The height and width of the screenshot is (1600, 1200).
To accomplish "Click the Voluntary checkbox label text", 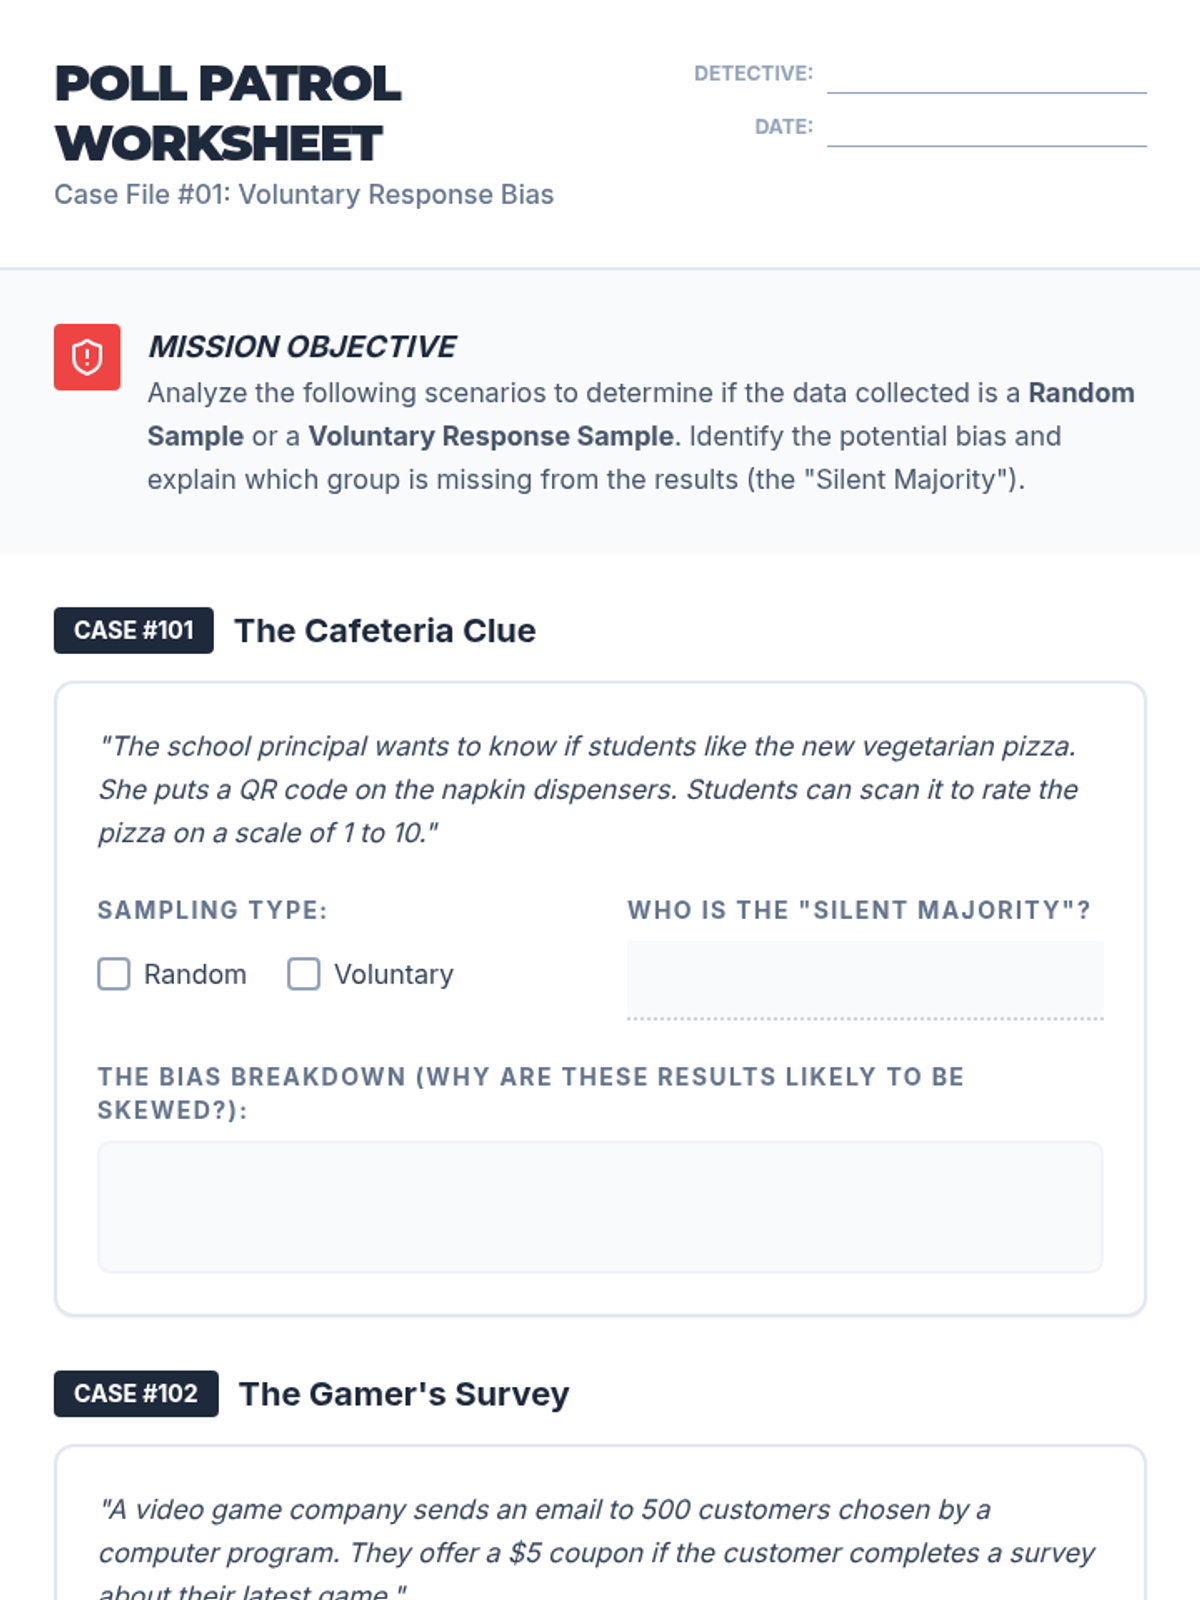I will 394,974.
